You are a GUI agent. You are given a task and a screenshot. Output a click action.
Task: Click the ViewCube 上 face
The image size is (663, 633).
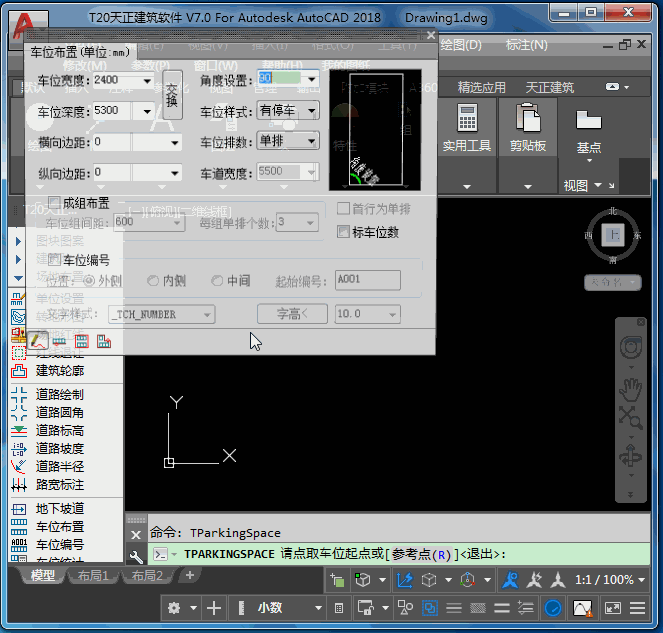pos(613,235)
